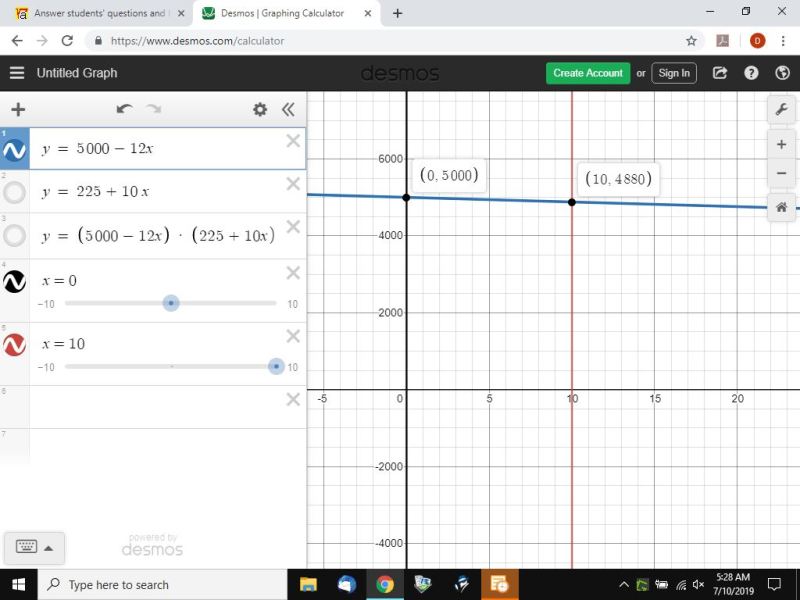Reset graph to default viewport home
Viewport: 800px width, 600px height.
pos(781,207)
